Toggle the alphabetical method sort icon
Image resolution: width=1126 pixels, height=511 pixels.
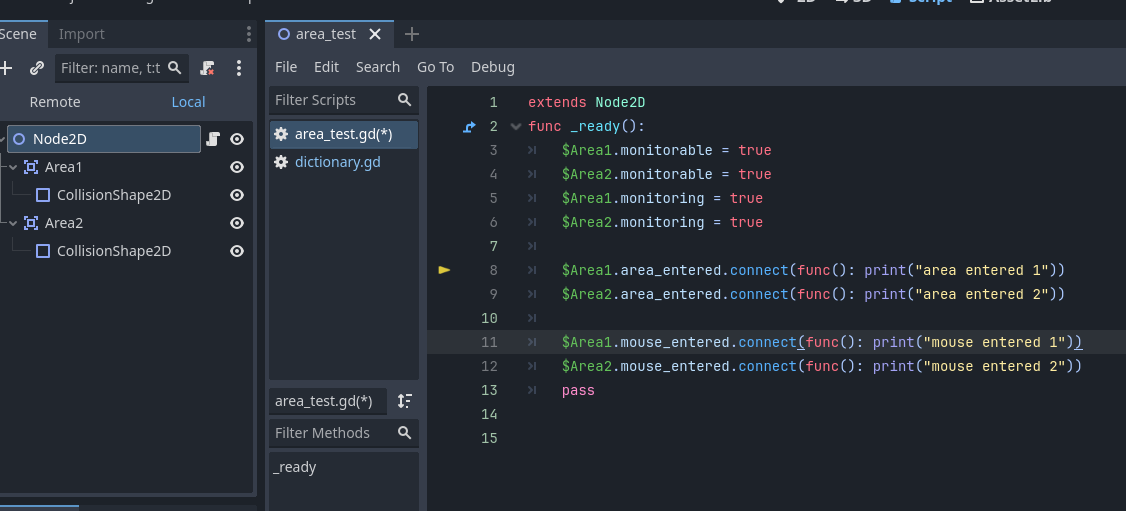click(x=405, y=401)
